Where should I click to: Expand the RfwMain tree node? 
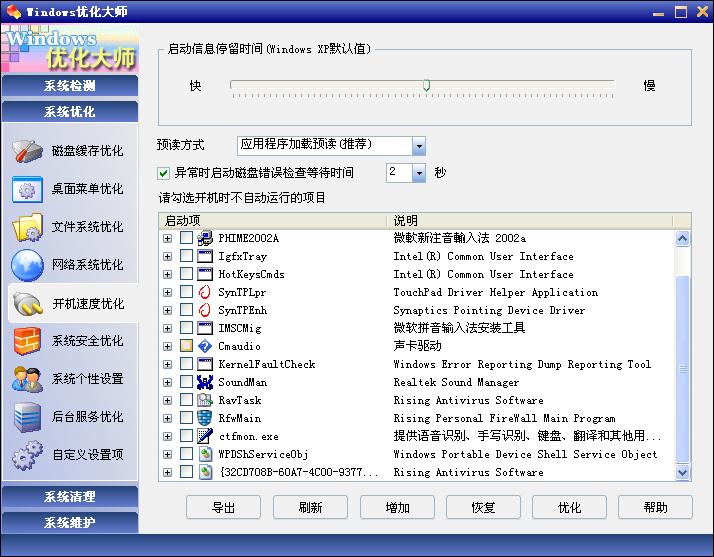pos(168,418)
